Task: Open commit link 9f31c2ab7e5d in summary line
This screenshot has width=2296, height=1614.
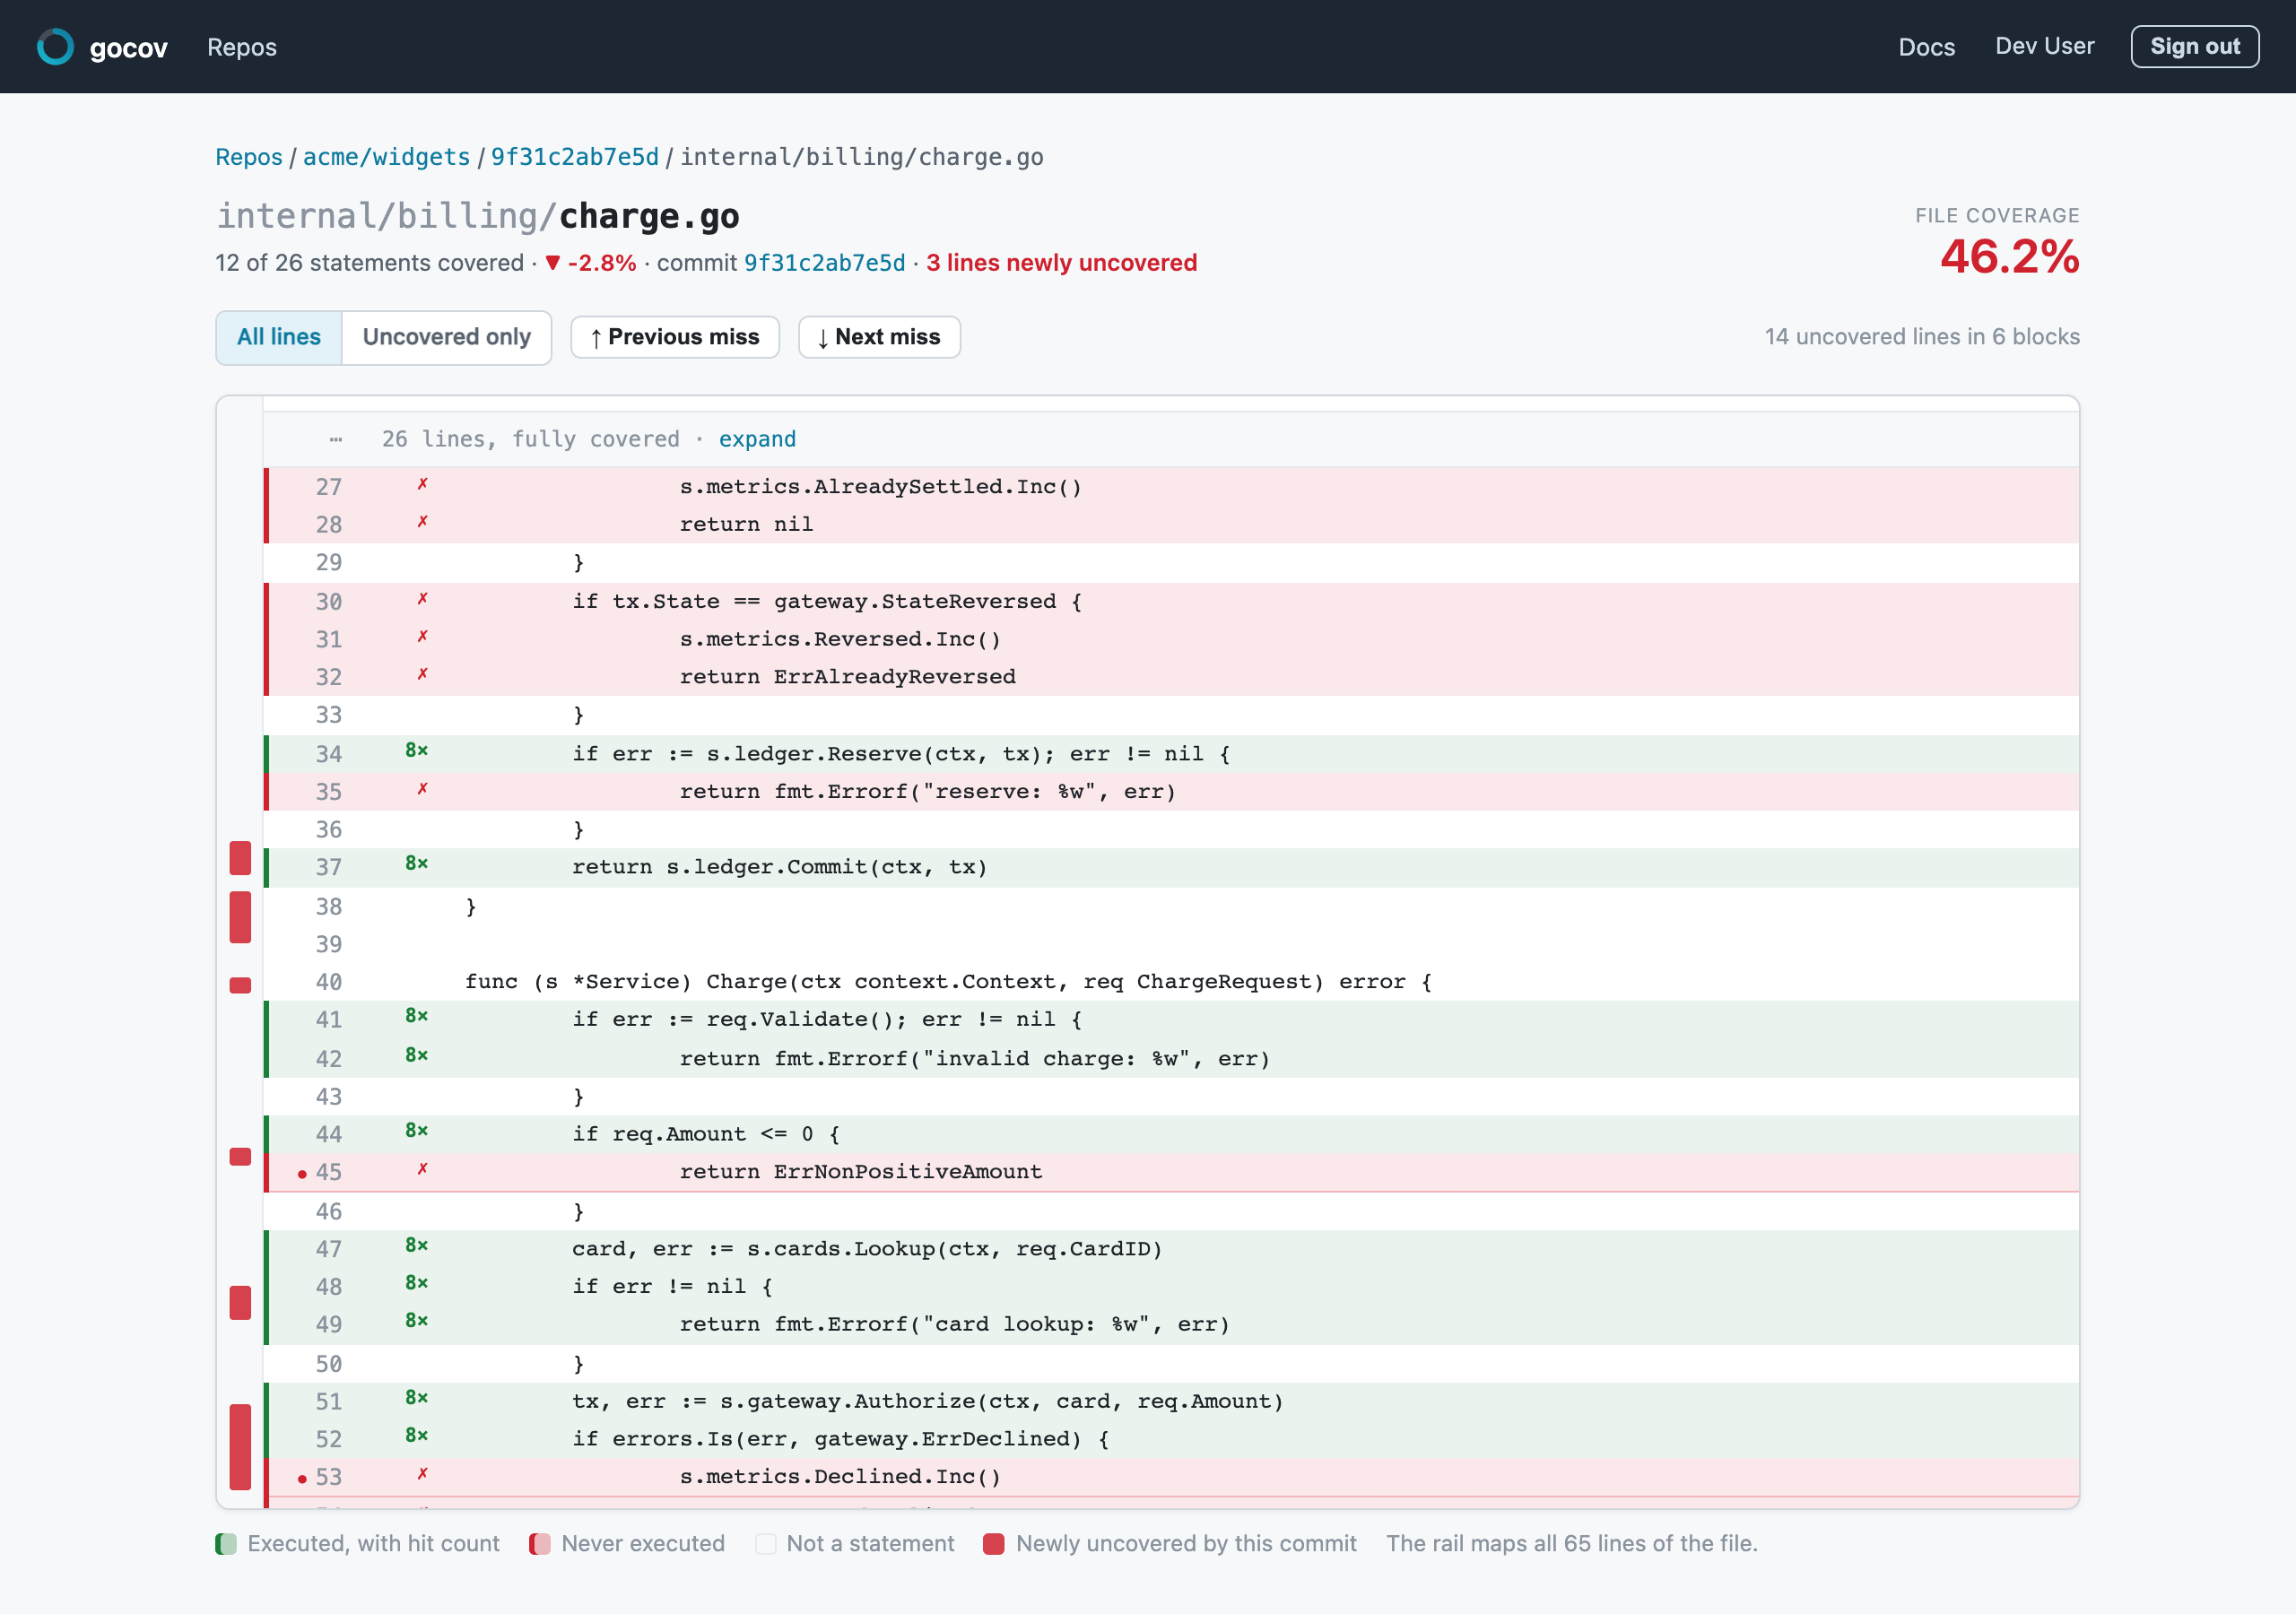Action: [x=824, y=263]
